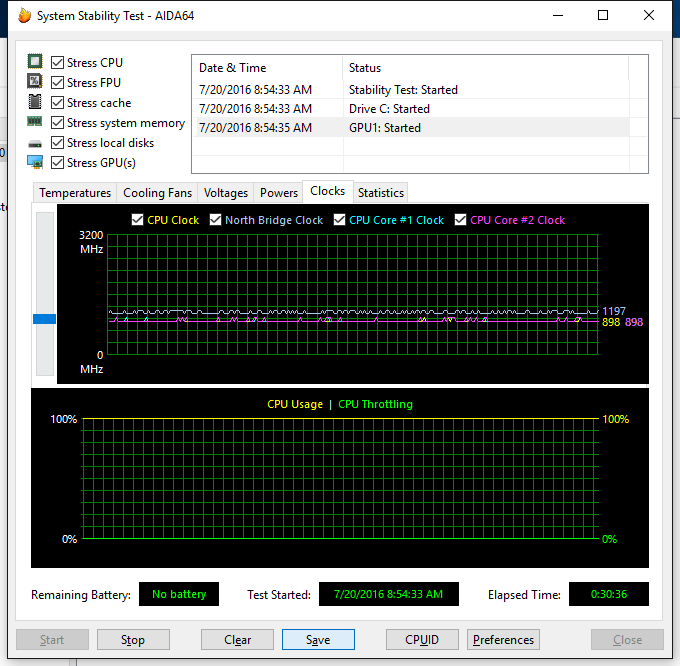Hide the CPU Clock graph line
The width and height of the screenshot is (680, 666).
(x=137, y=220)
